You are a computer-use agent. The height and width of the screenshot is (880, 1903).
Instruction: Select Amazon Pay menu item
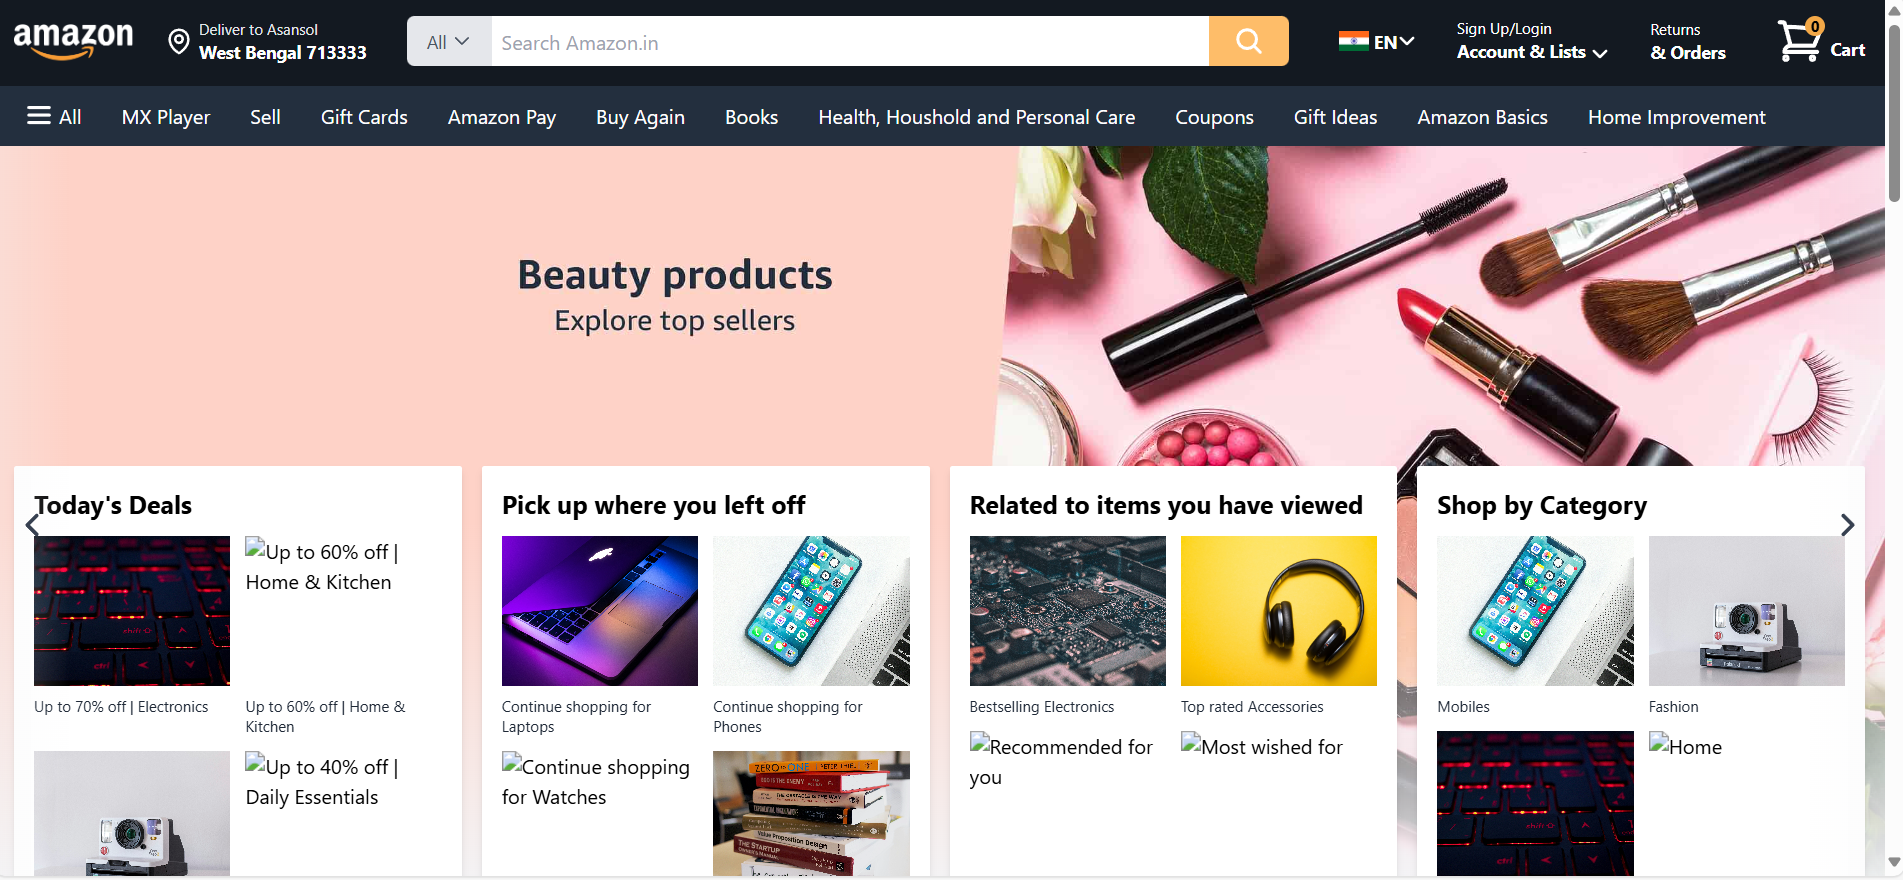tap(502, 117)
